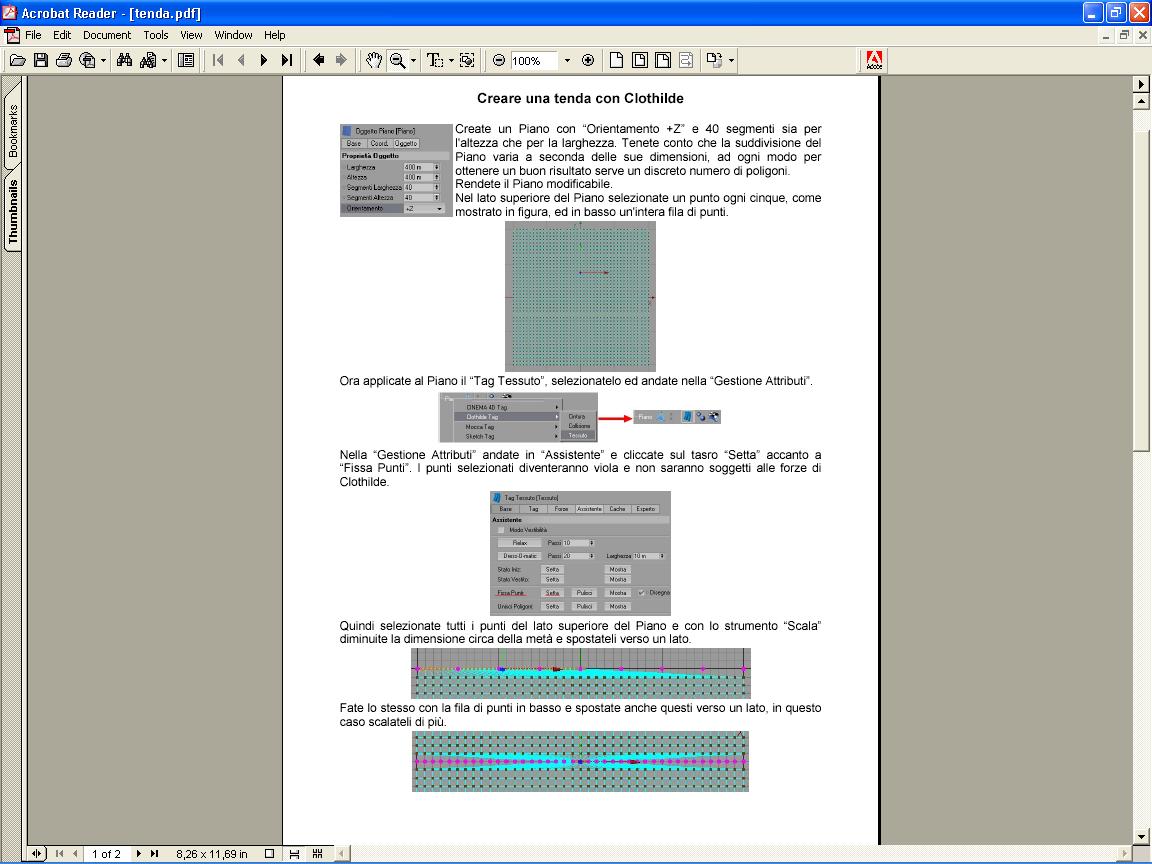
Task: Restore the inner document window
Action: point(1124,35)
